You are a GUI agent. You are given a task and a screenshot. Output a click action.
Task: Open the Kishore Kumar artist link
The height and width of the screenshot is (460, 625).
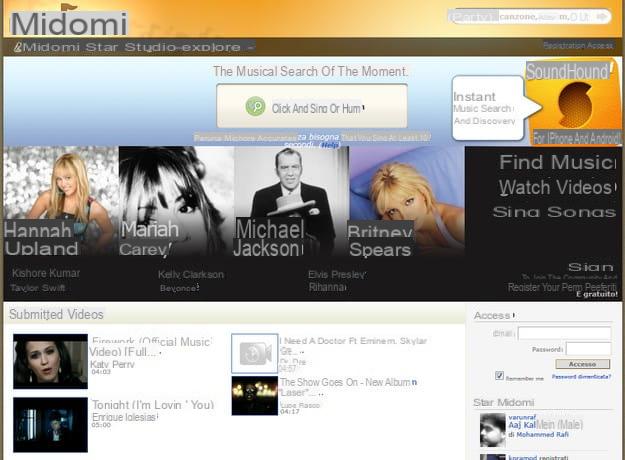coord(46,273)
